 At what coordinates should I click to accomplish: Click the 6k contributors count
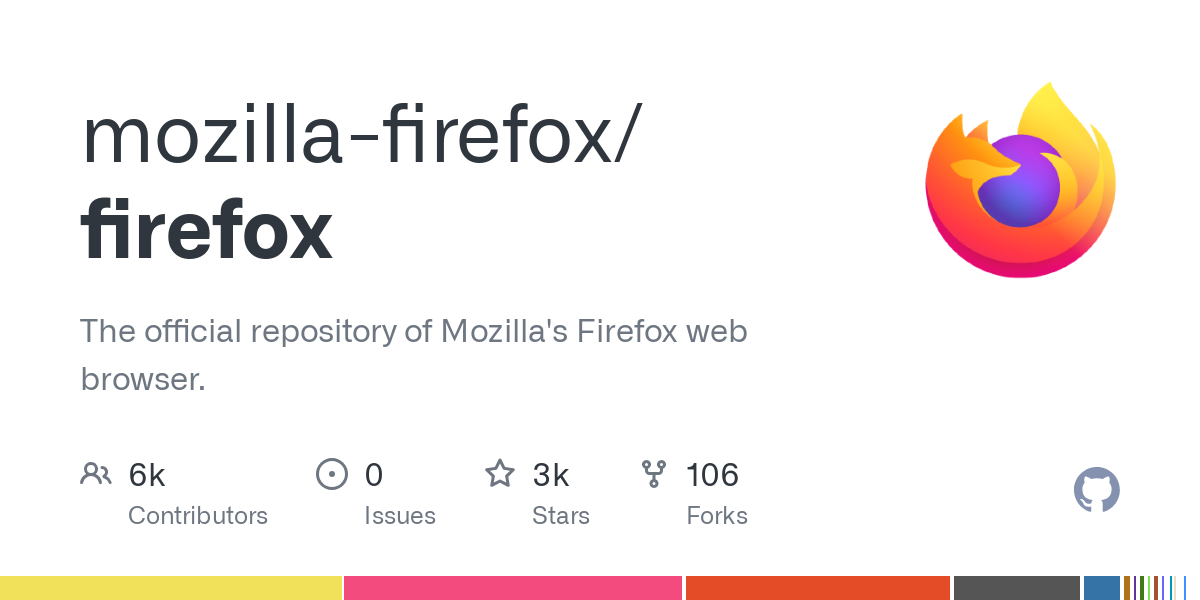[147, 475]
